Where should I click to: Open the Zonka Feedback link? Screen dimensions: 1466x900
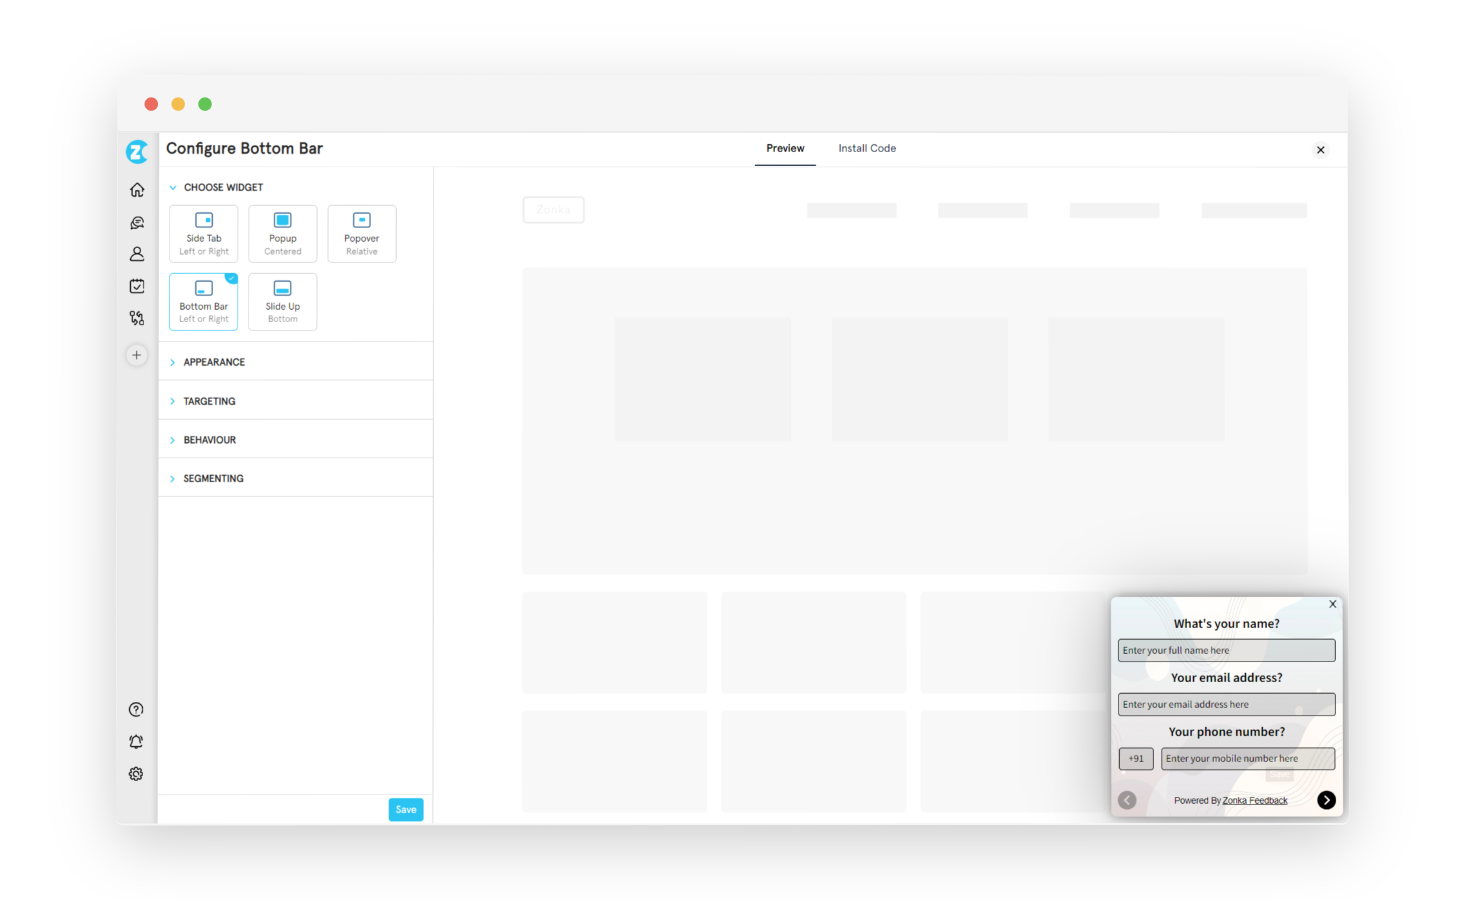click(x=1255, y=801)
